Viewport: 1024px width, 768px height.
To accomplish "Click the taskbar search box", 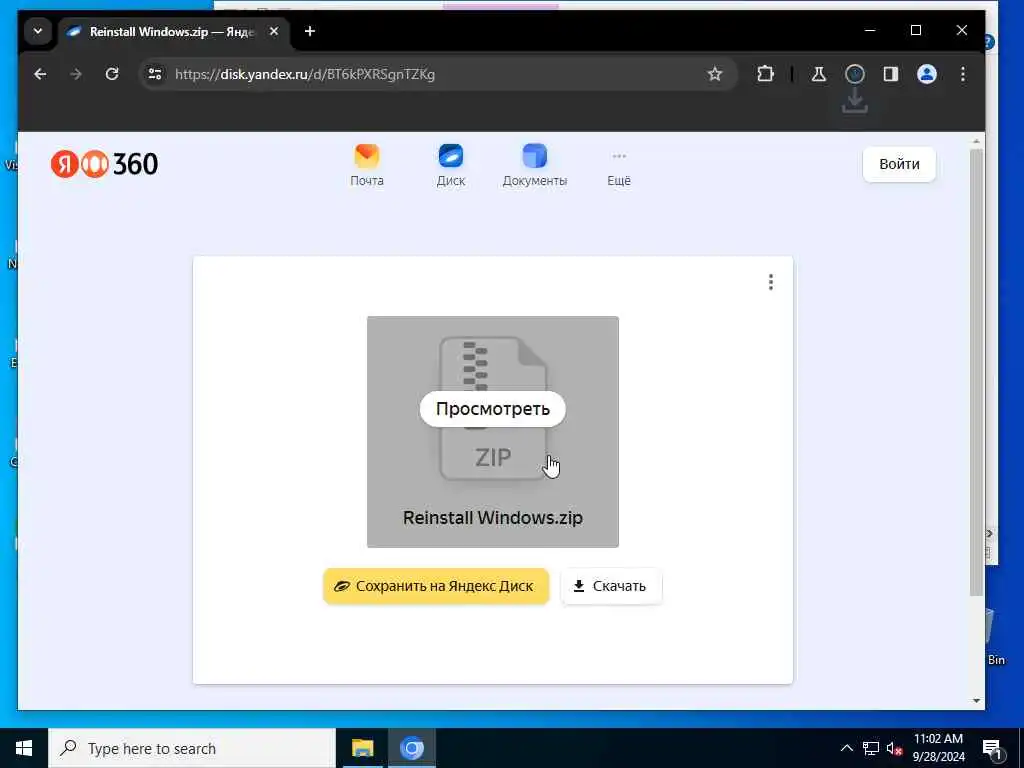I will coord(191,748).
